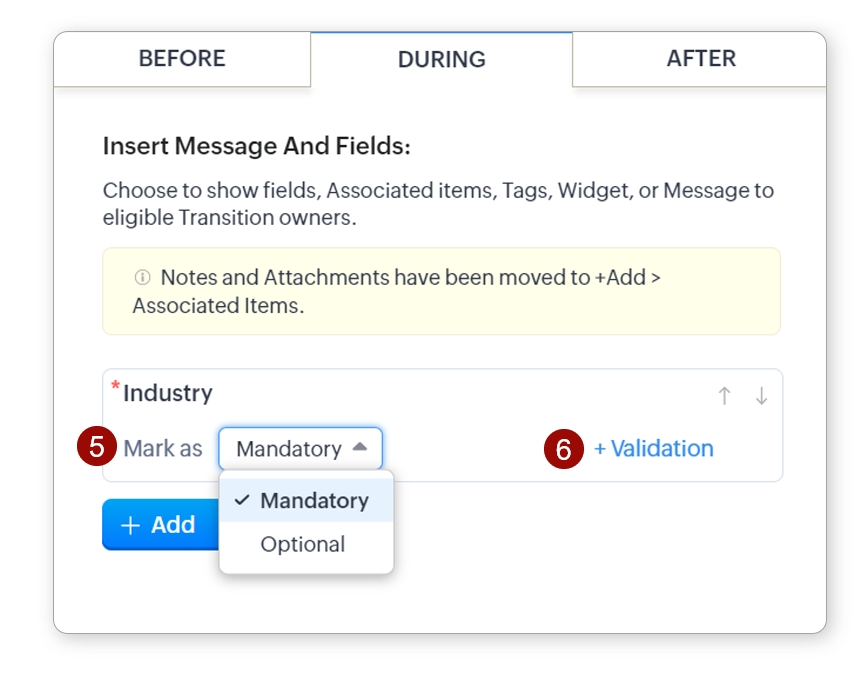Click the plus icon on the Add button

[x=130, y=525]
